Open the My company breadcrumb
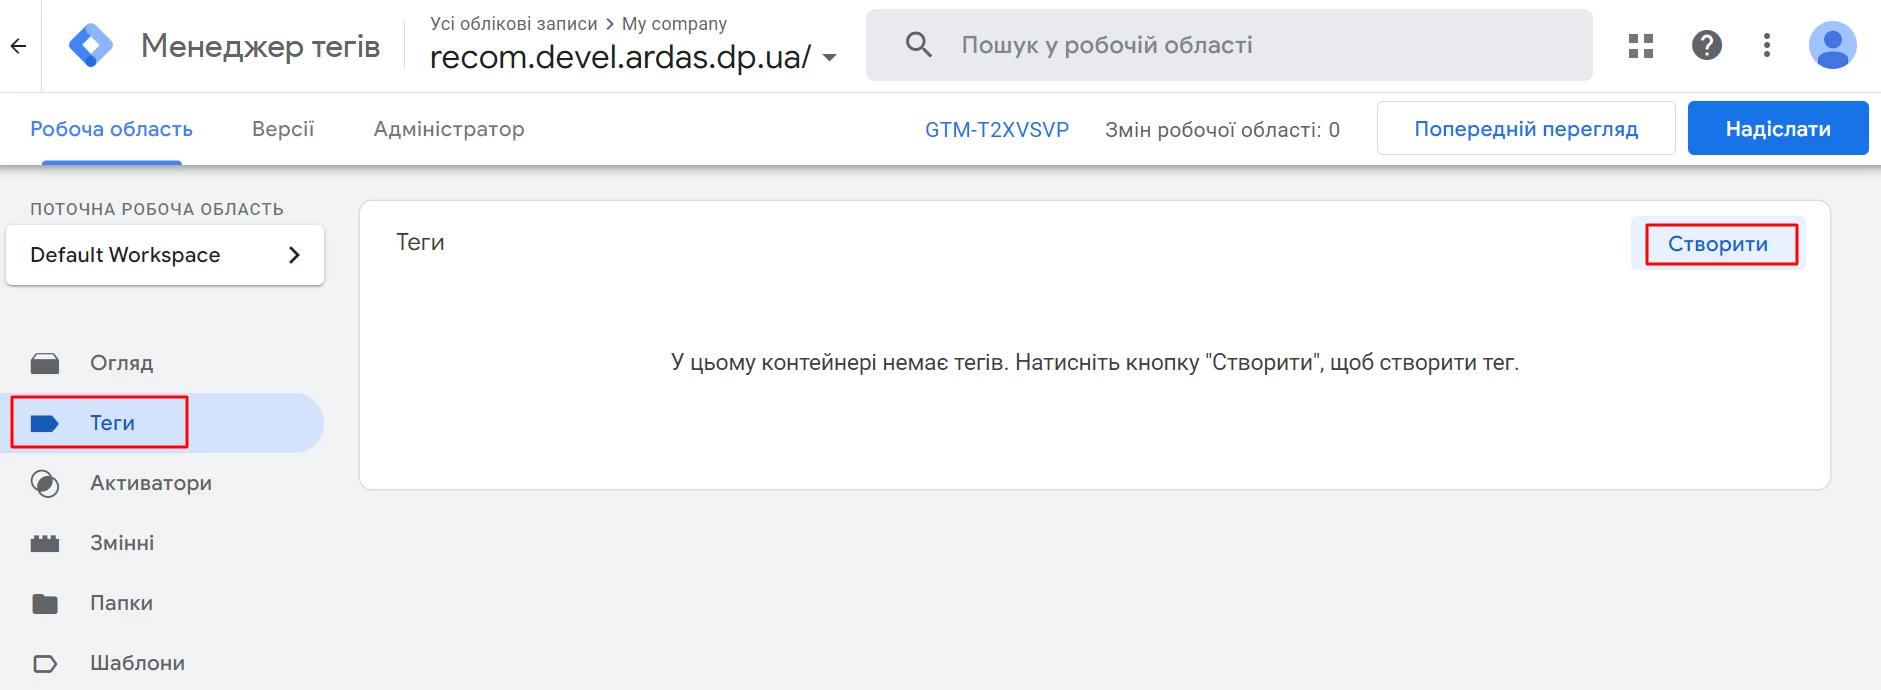Image resolution: width=1881 pixels, height=690 pixels. point(674,23)
